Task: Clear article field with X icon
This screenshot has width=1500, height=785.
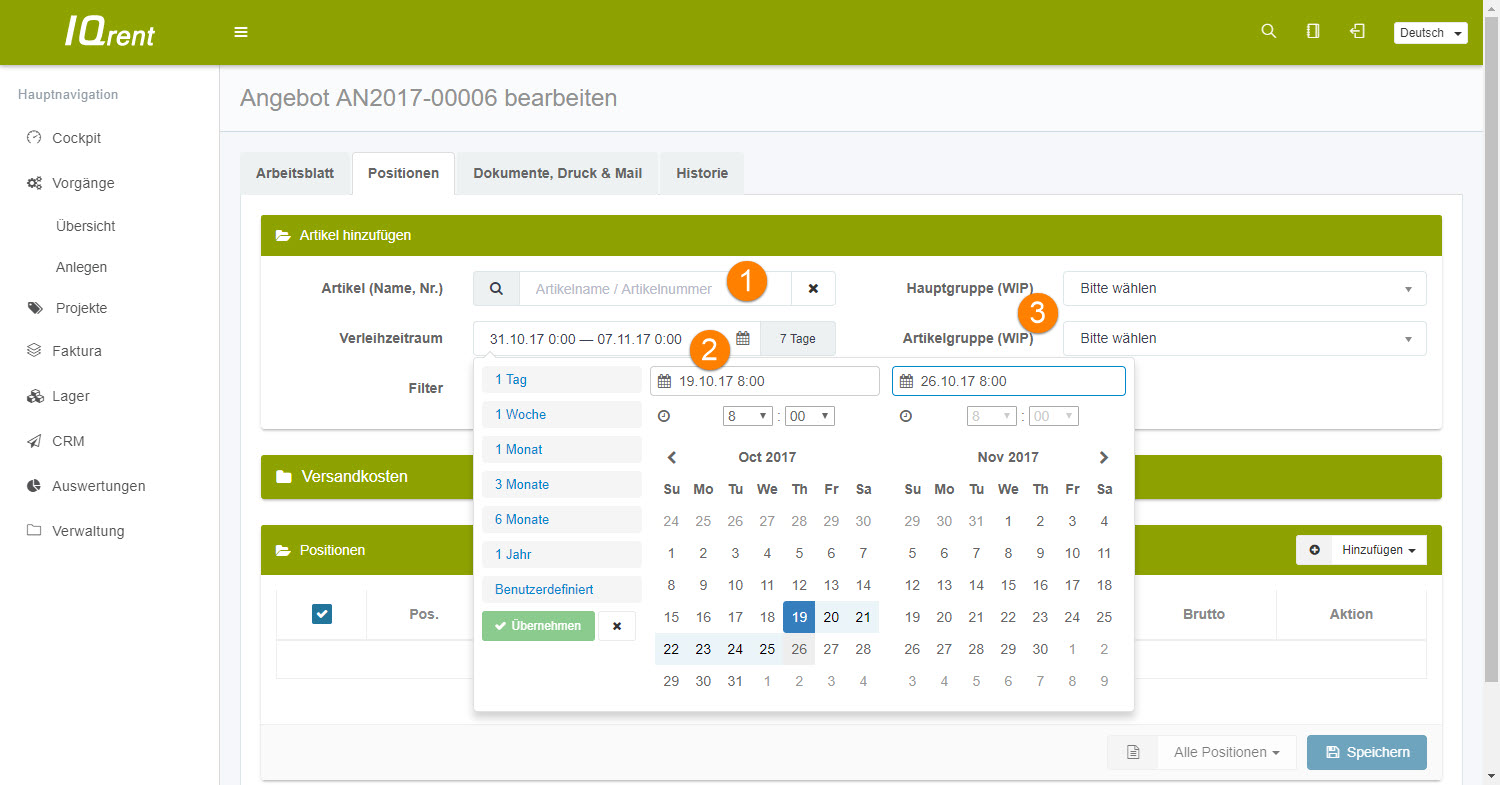Action: tap(813, 288)
